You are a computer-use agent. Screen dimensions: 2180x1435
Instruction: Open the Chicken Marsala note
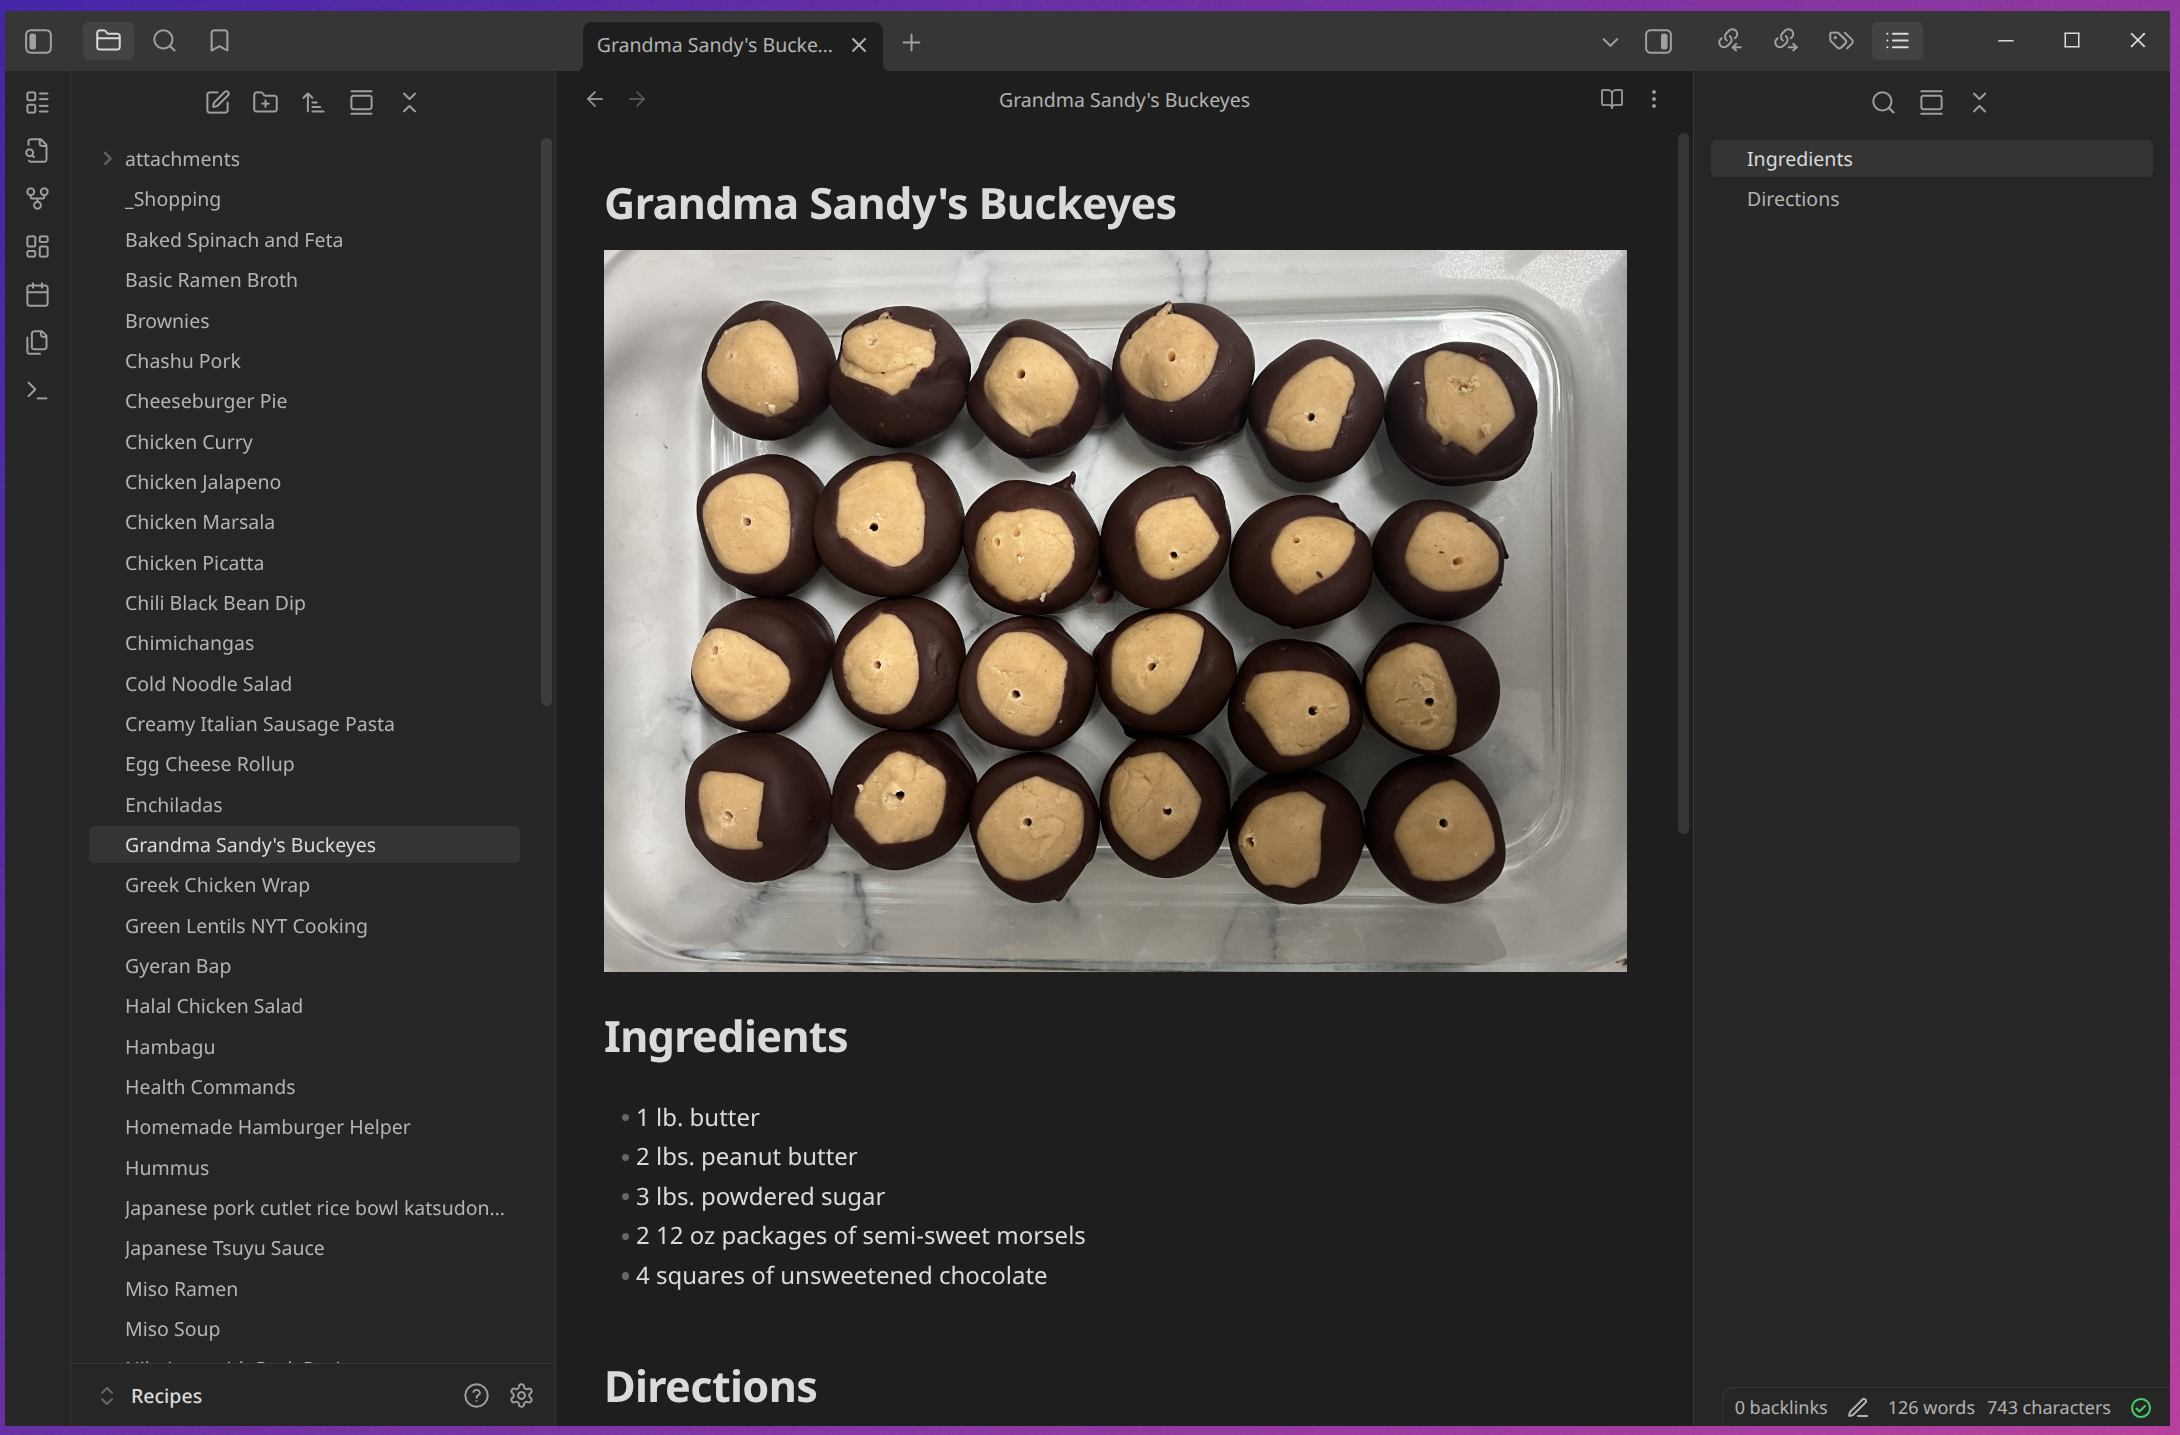pos(199,522)
